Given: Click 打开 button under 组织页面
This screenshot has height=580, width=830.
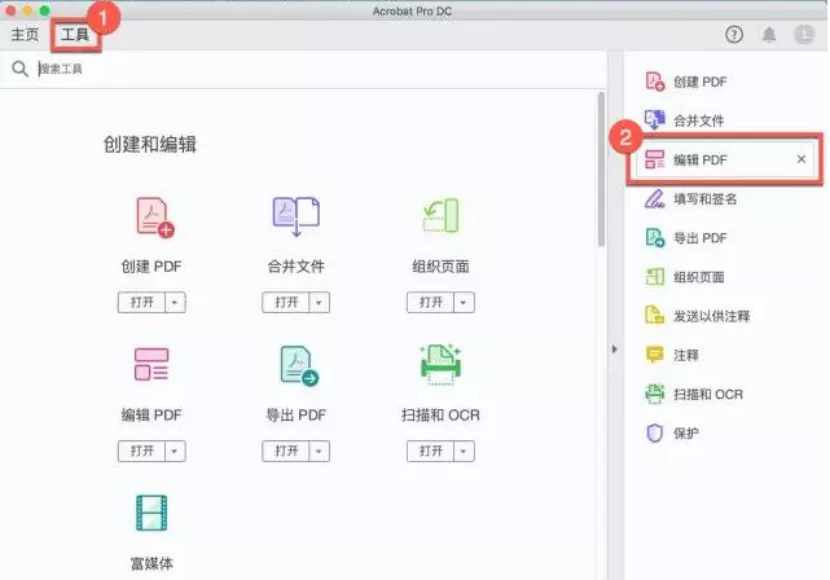Looking at the screenshot, I should coord(430,303).
